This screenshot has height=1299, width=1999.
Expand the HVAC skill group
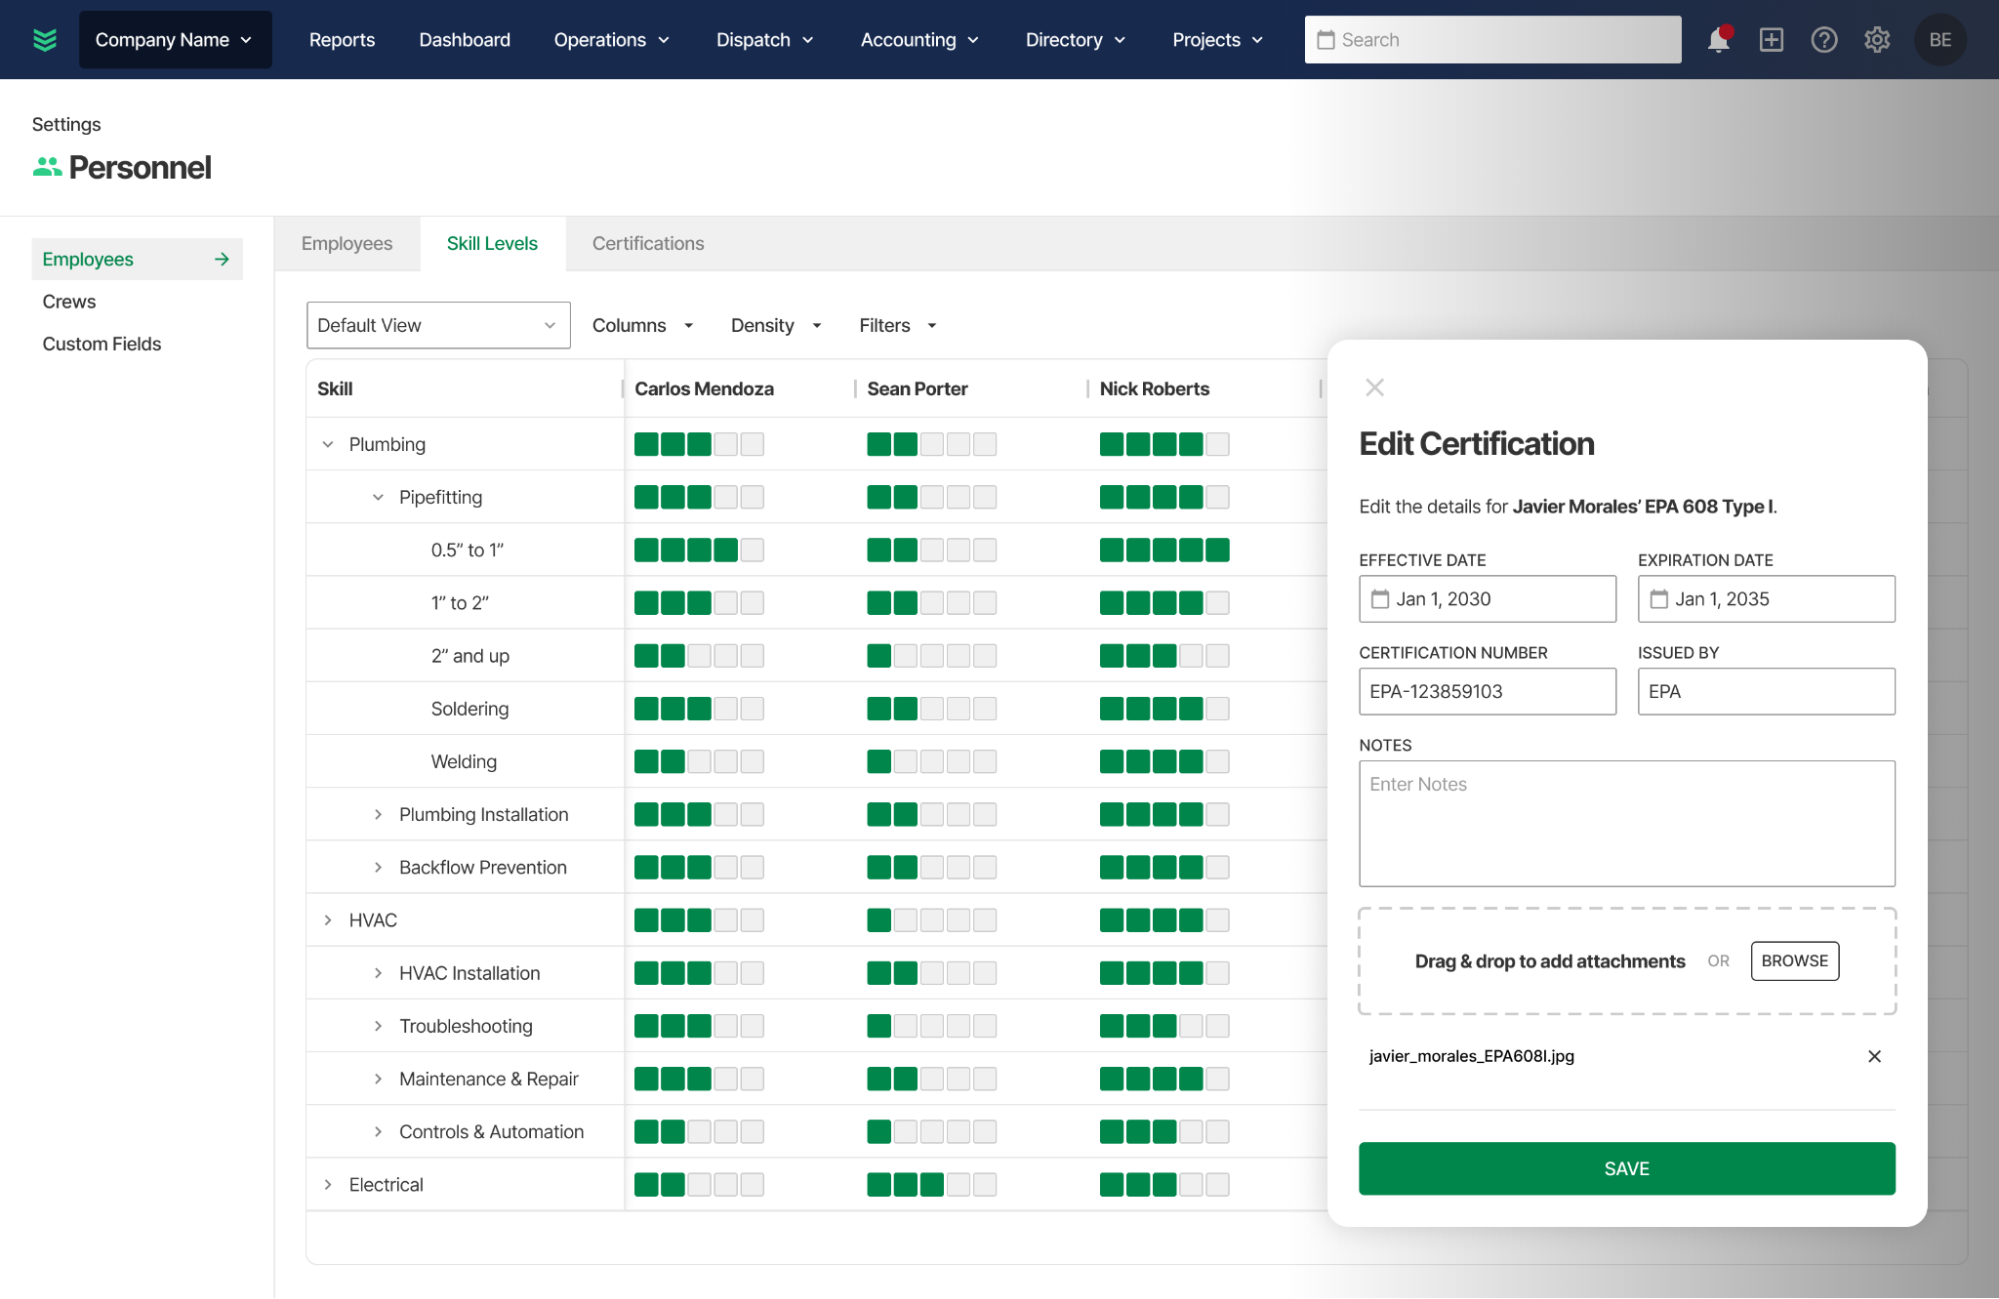[x=328, y=920]
